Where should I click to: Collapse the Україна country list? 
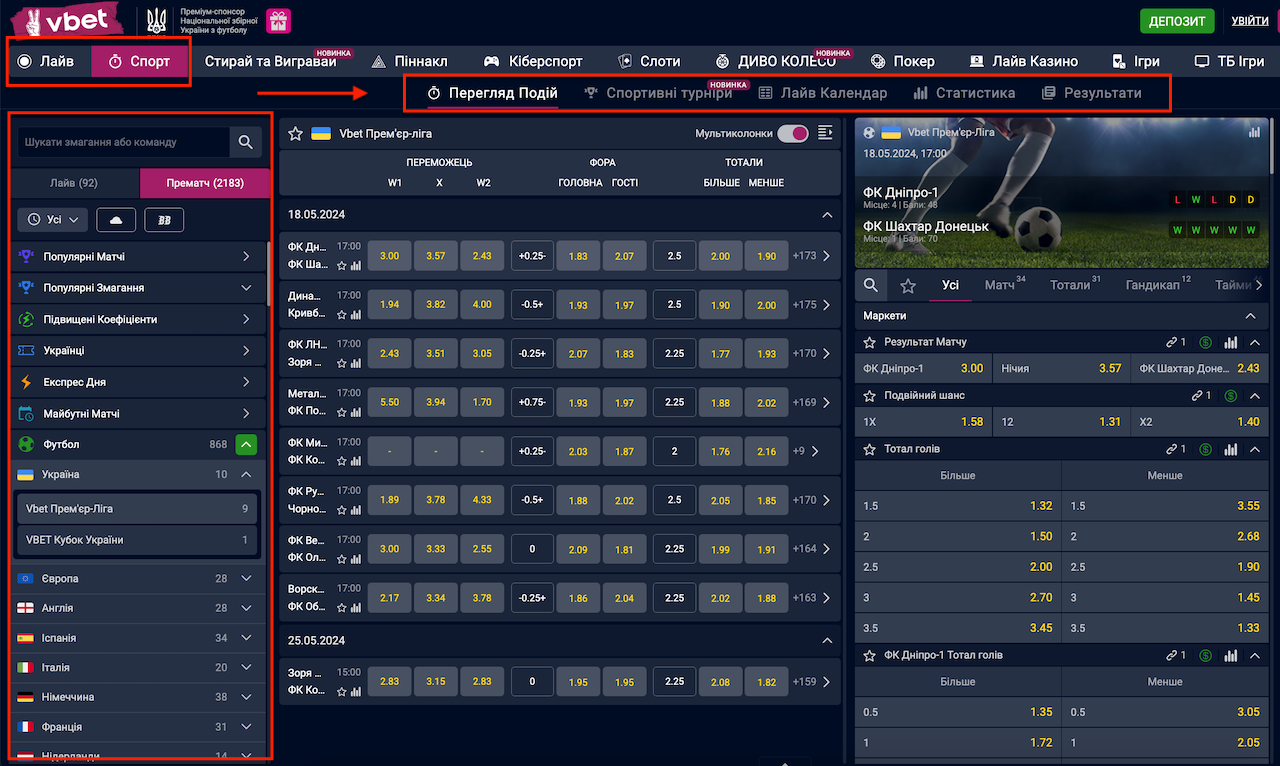pyautogui.click(x=246, y=475)
